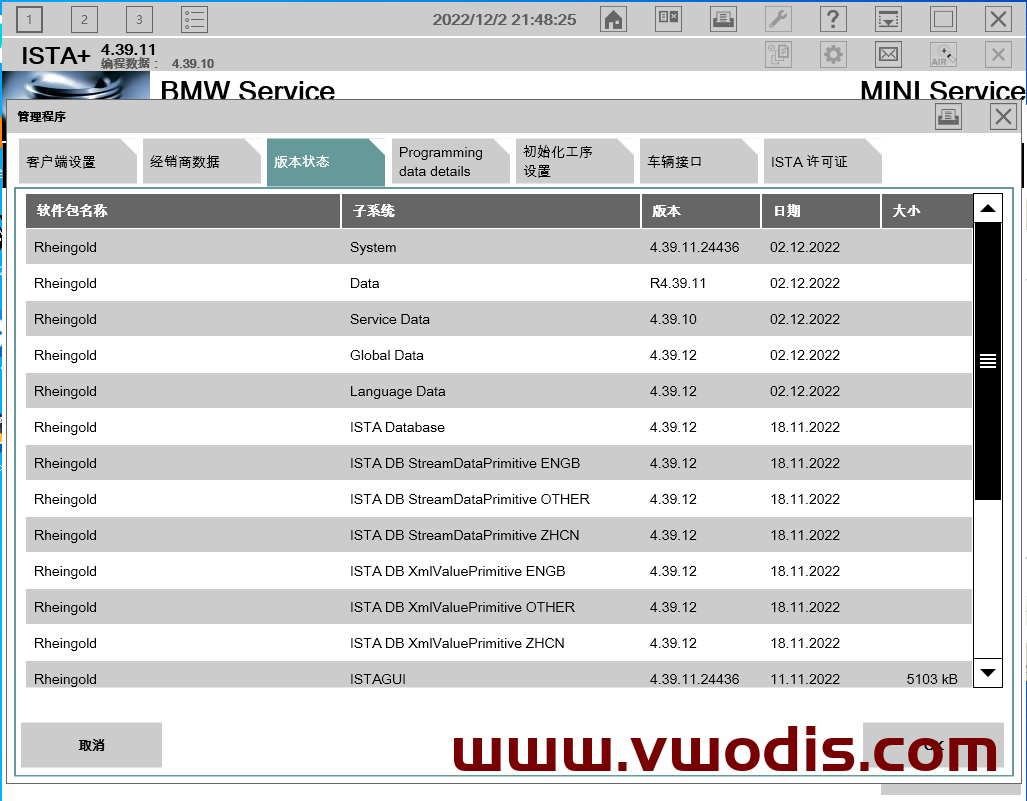Switch to the 客户端设置 tab

(77, 161)
